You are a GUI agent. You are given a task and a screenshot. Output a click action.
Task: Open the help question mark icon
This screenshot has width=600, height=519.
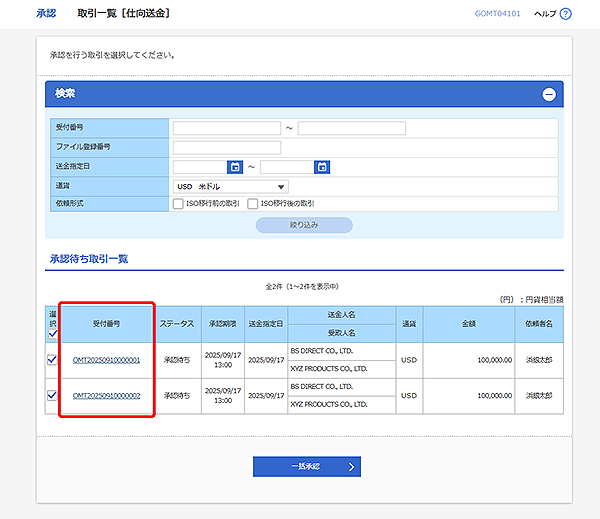pyautogui.click(x=565, y=14)
